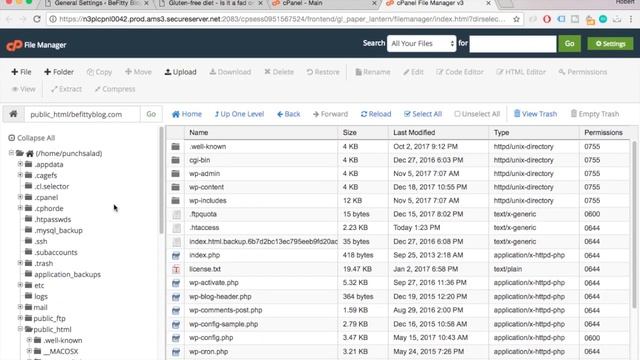Create a new File
Viewport: 640px width, 360px height.
21,72
